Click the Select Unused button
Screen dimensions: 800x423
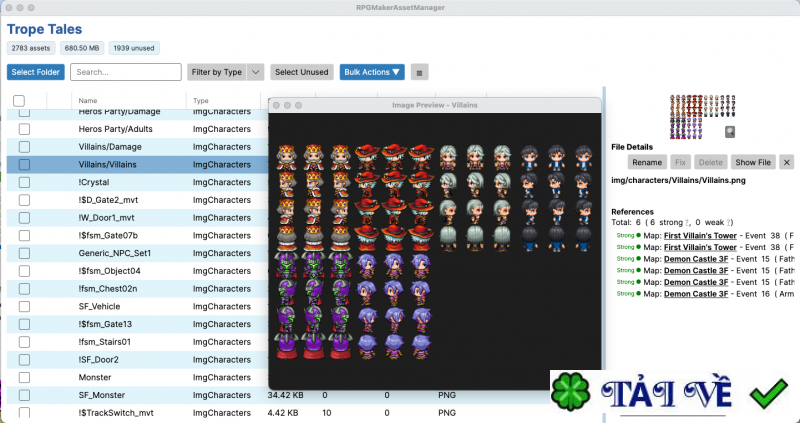point(302,72)
